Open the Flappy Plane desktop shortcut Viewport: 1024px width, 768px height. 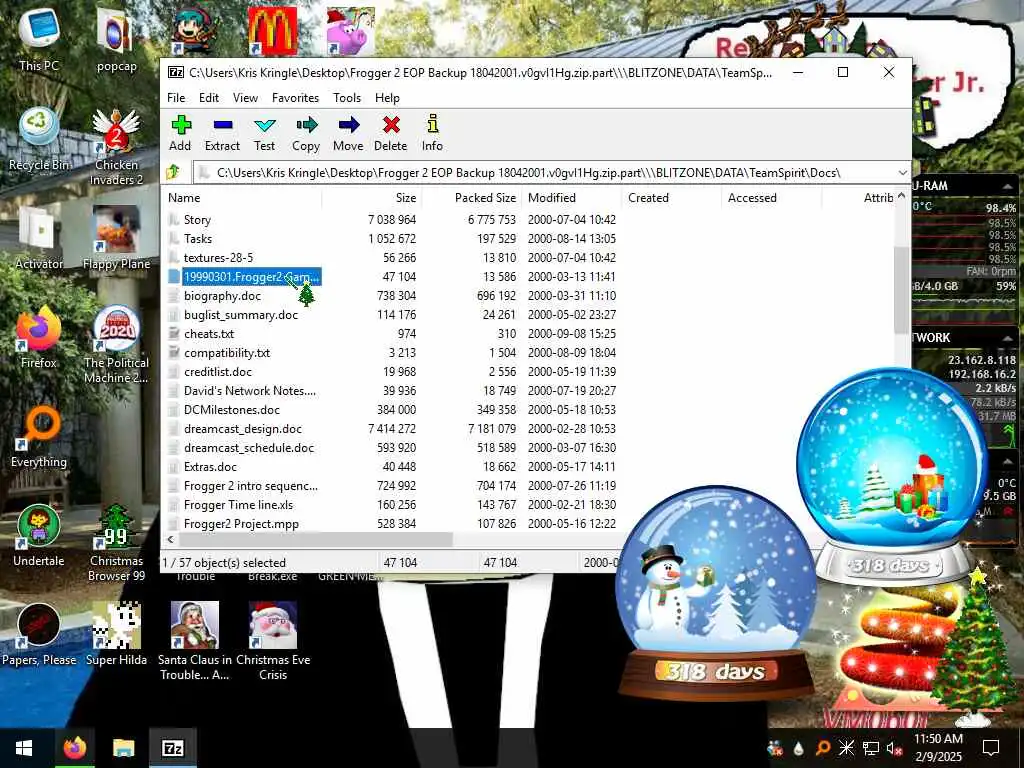pyautogui.click(x=116, y=239)
